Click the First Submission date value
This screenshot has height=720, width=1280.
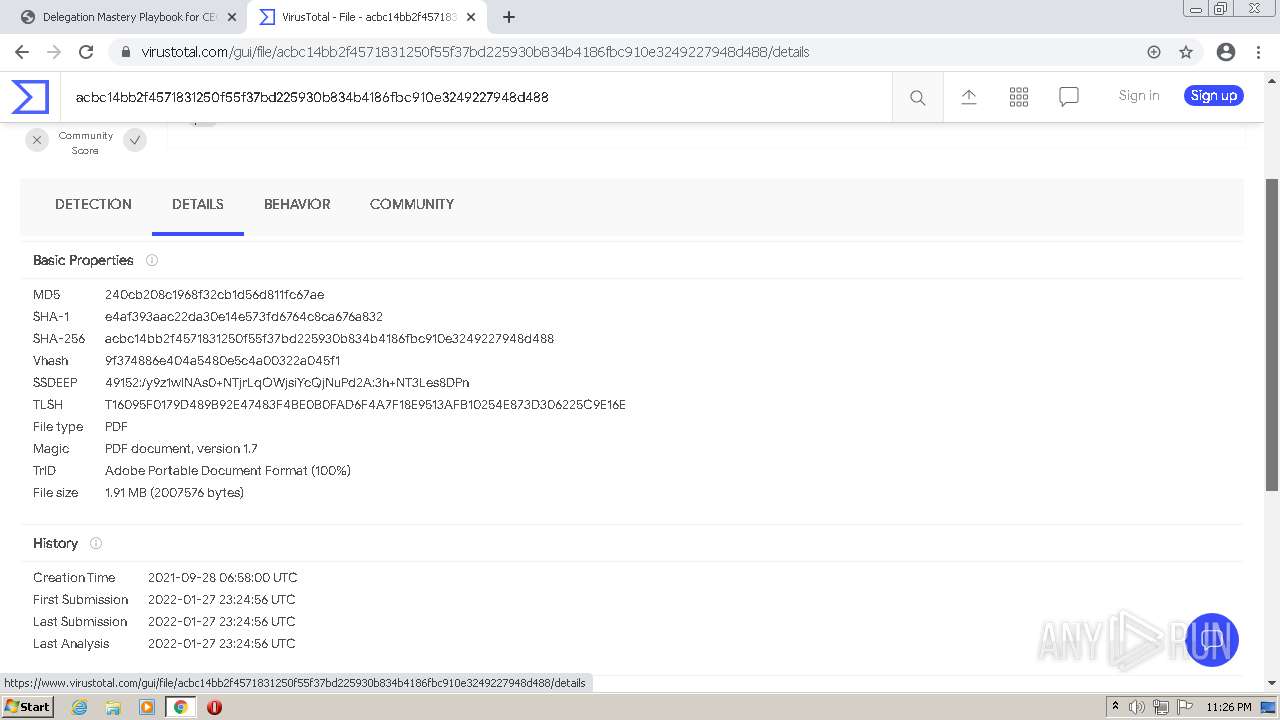(x=222, y=600)
